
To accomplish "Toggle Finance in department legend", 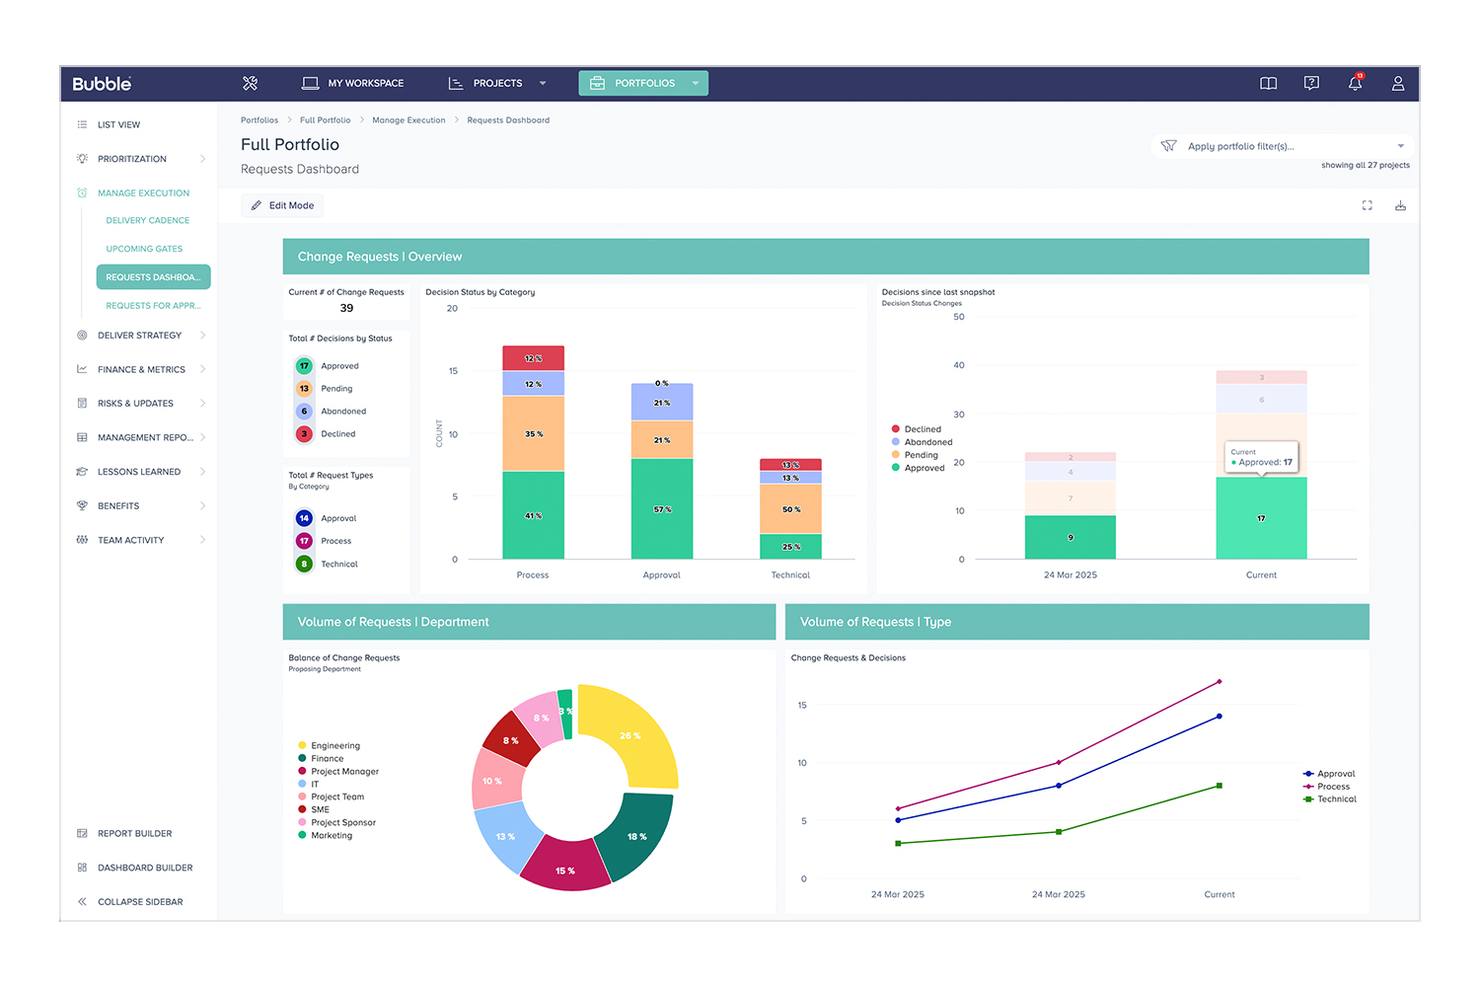I will 321,759.
